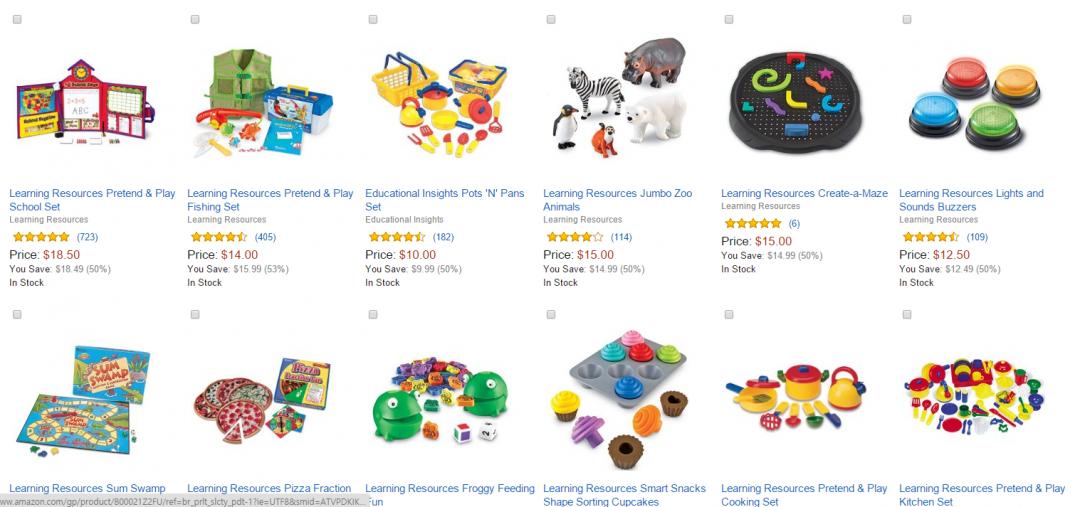
Task: Click the star rating for Lights and Sounds Buzzers
Action: [931, 237]
